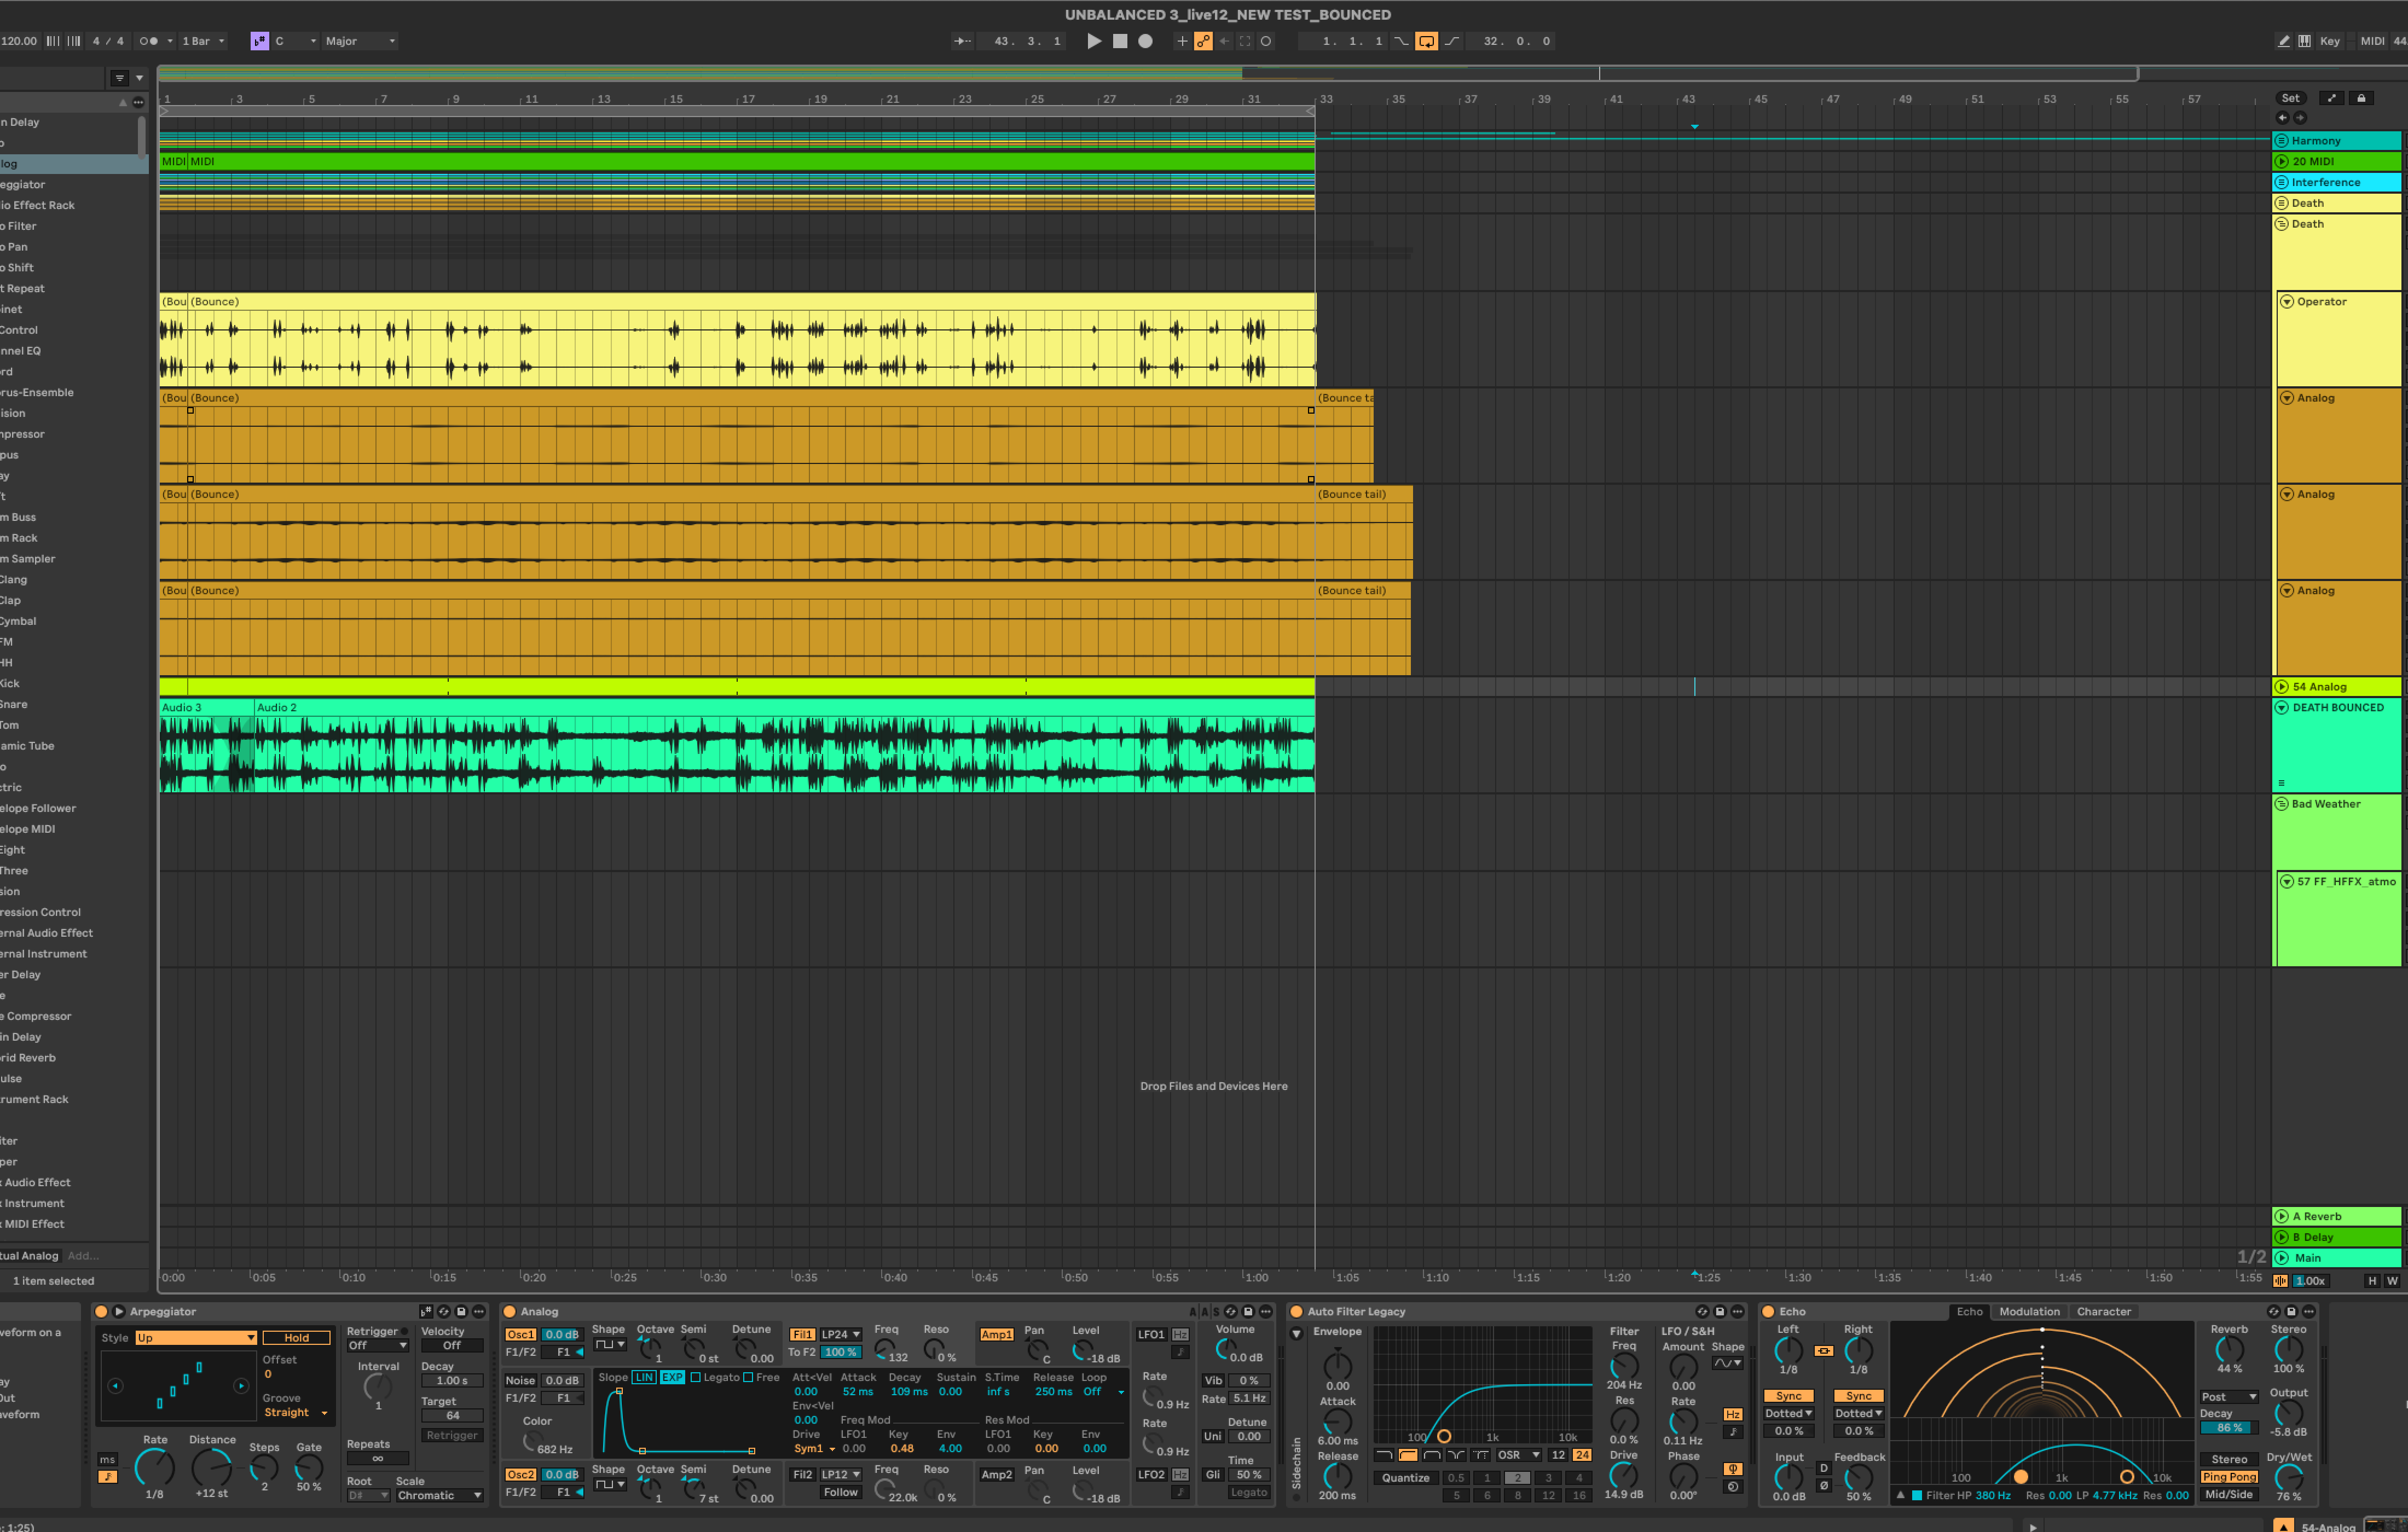The image size is (2408, 1532).
Task: Click the Arrangement Record circle button
Action: point(1146,41)
